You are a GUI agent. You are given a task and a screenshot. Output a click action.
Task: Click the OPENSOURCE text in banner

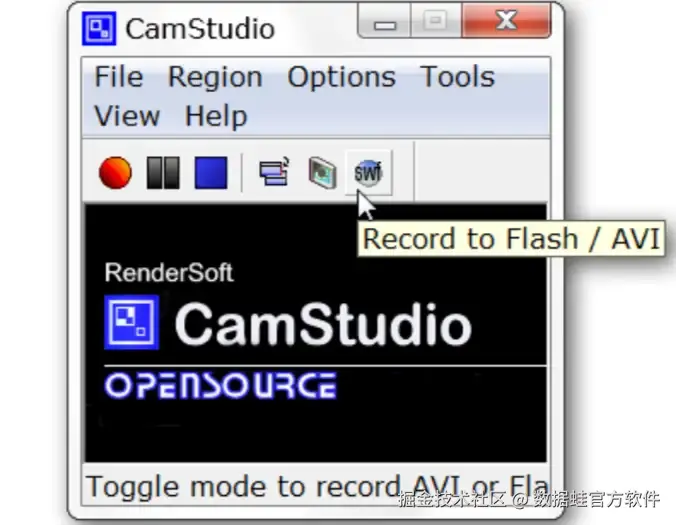click(221, 386)
